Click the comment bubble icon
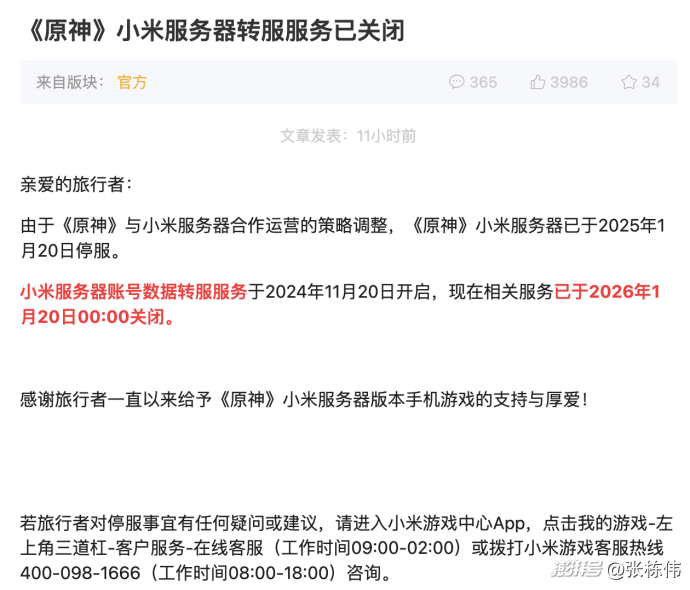690x590 pixels. 456,82
